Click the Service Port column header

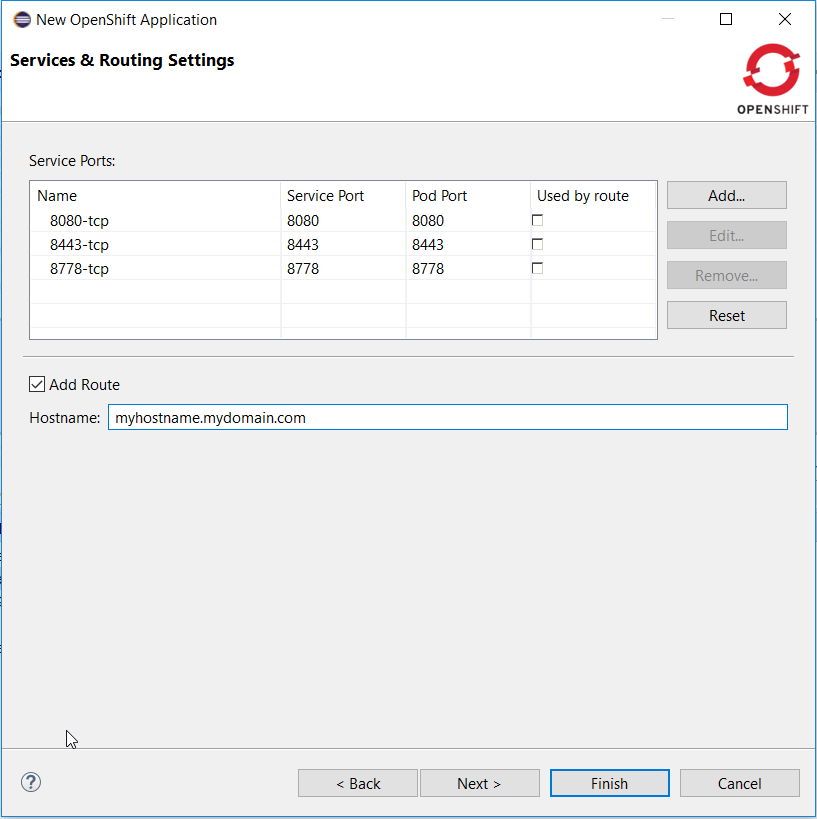pyautogui.click(x=325, y=196)
